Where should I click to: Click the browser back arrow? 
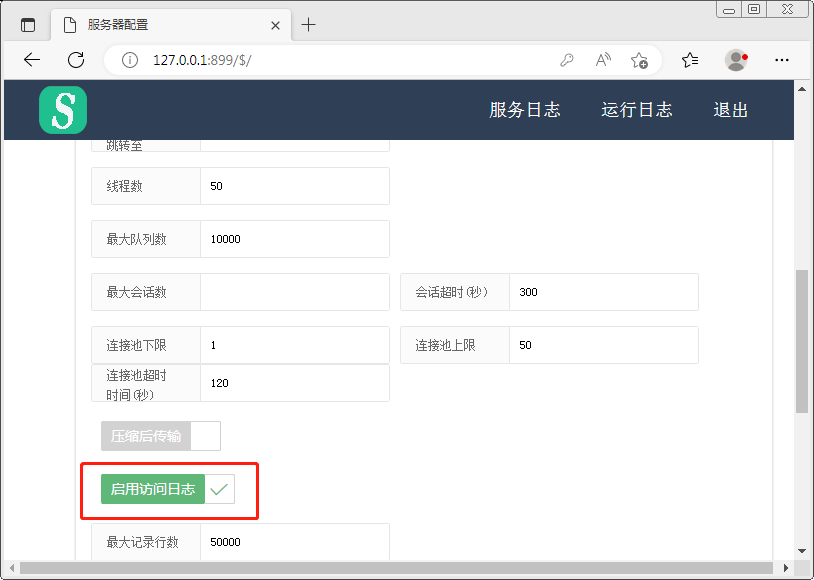point(32,60)
